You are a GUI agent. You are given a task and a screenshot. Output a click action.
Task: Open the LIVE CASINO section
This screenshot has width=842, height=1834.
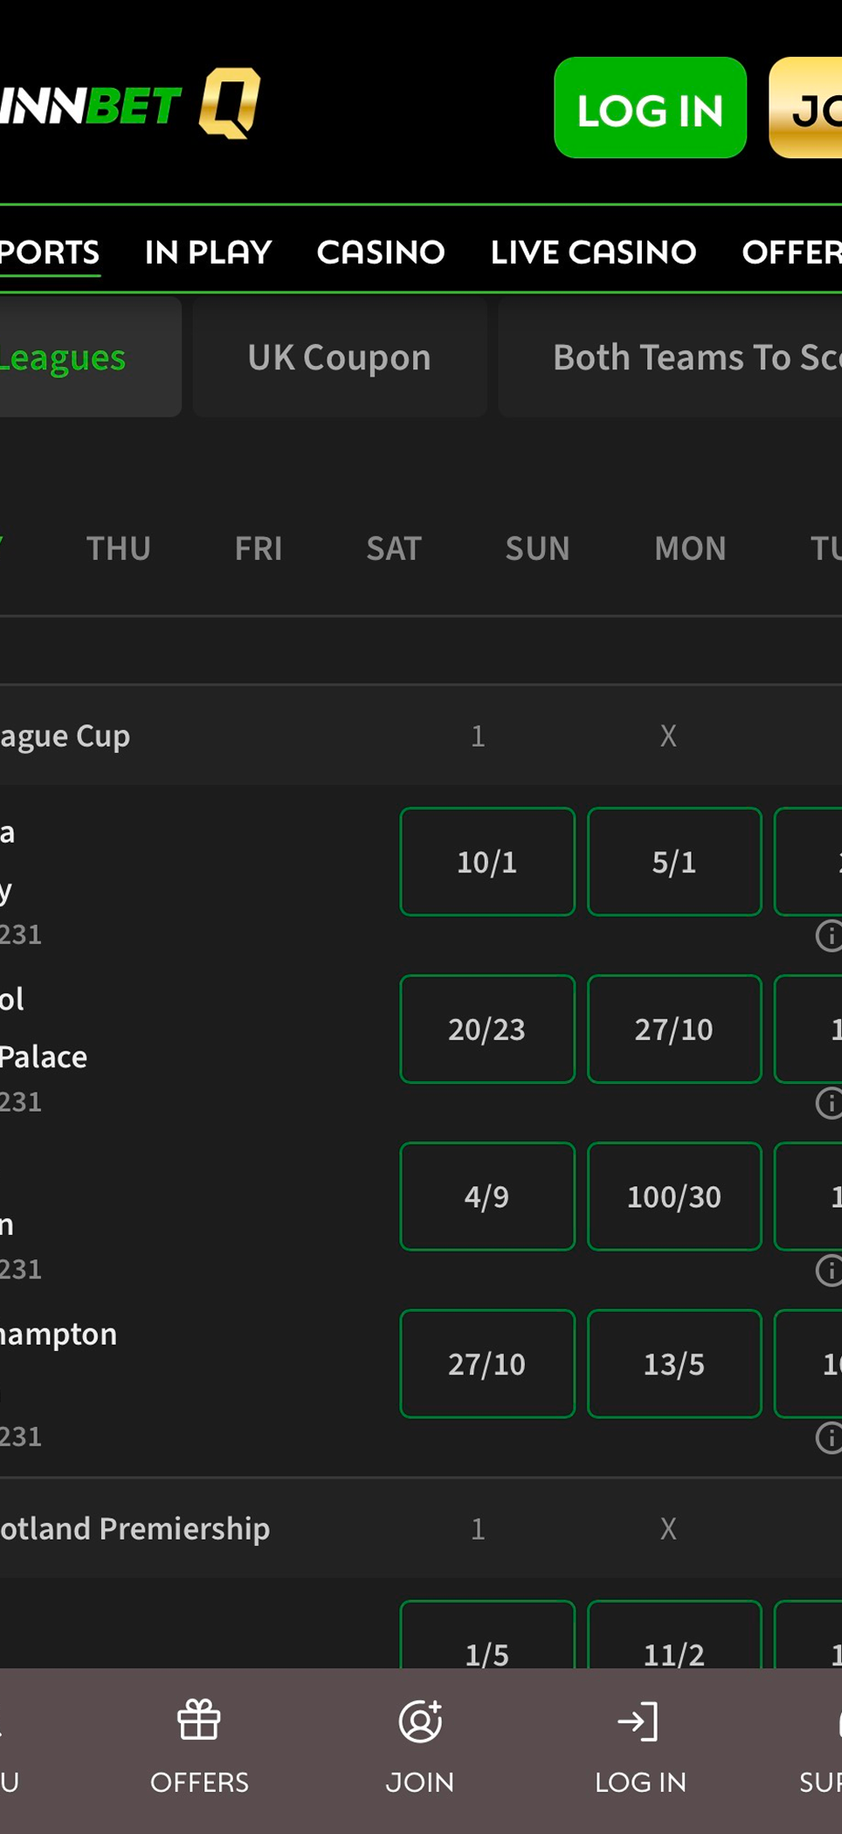click(593, 252)
